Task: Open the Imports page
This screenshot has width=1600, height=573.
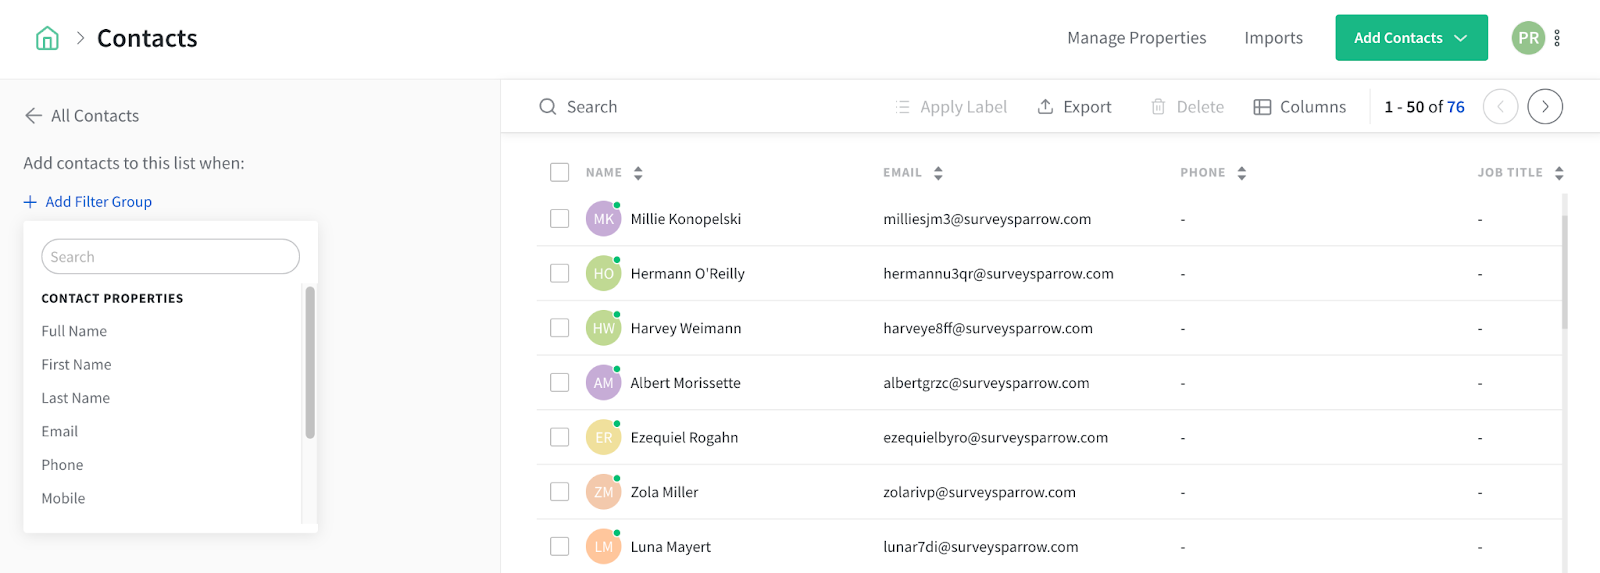Action: tap(1273, 38)
